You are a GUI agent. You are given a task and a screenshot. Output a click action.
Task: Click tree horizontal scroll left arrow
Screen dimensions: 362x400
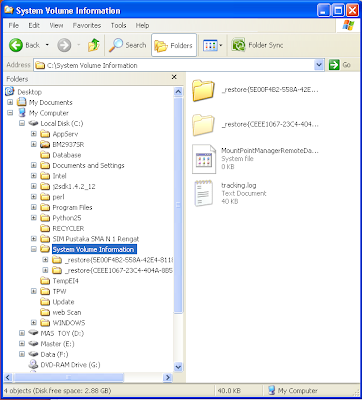click(8, 377)
